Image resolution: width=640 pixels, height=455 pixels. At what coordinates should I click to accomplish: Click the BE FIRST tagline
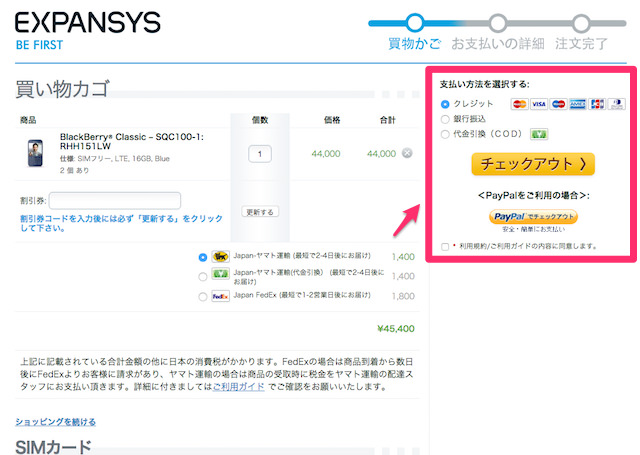39,45
